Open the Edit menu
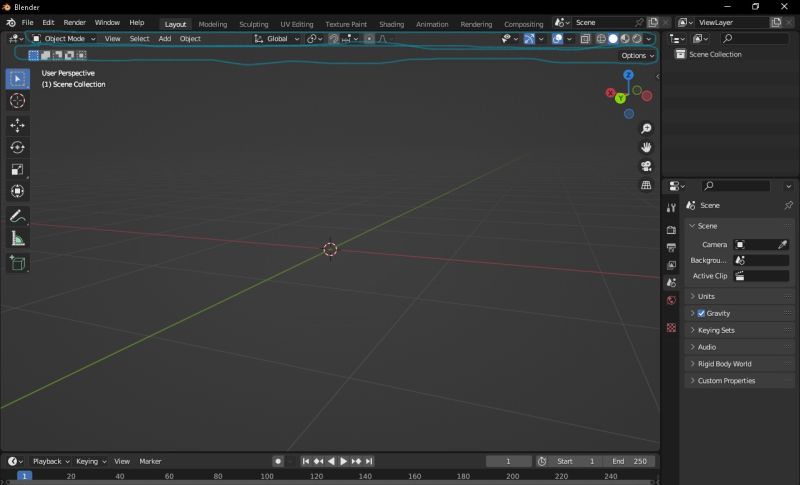The width and height of the screenshot is (800, 485). 48,23
